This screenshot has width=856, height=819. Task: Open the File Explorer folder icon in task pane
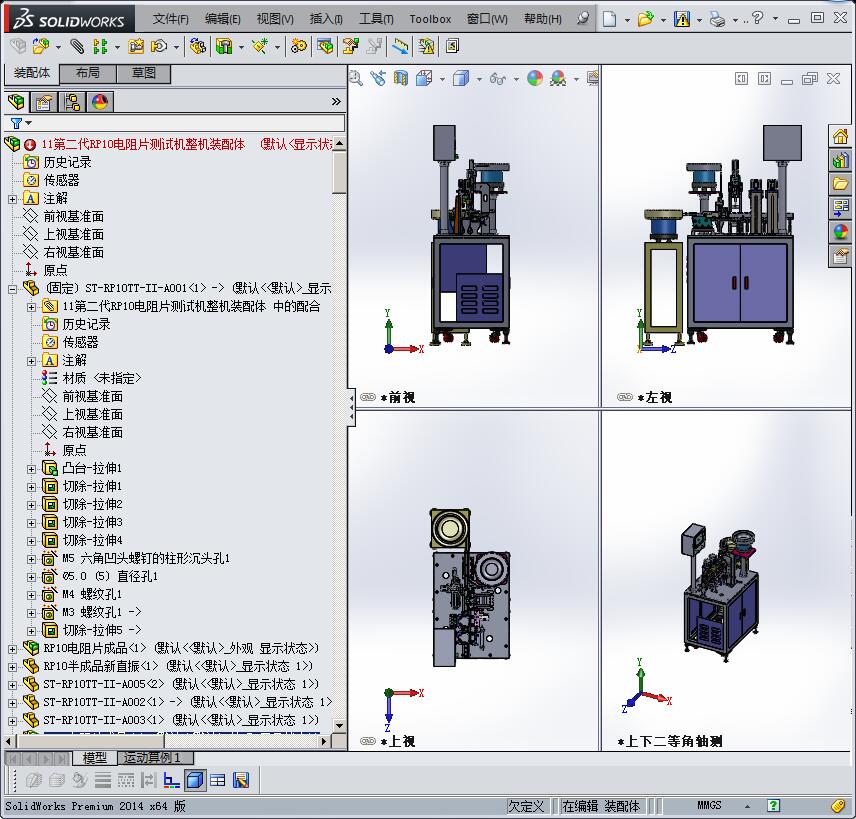pyautogui.click(x=841, y=184)
